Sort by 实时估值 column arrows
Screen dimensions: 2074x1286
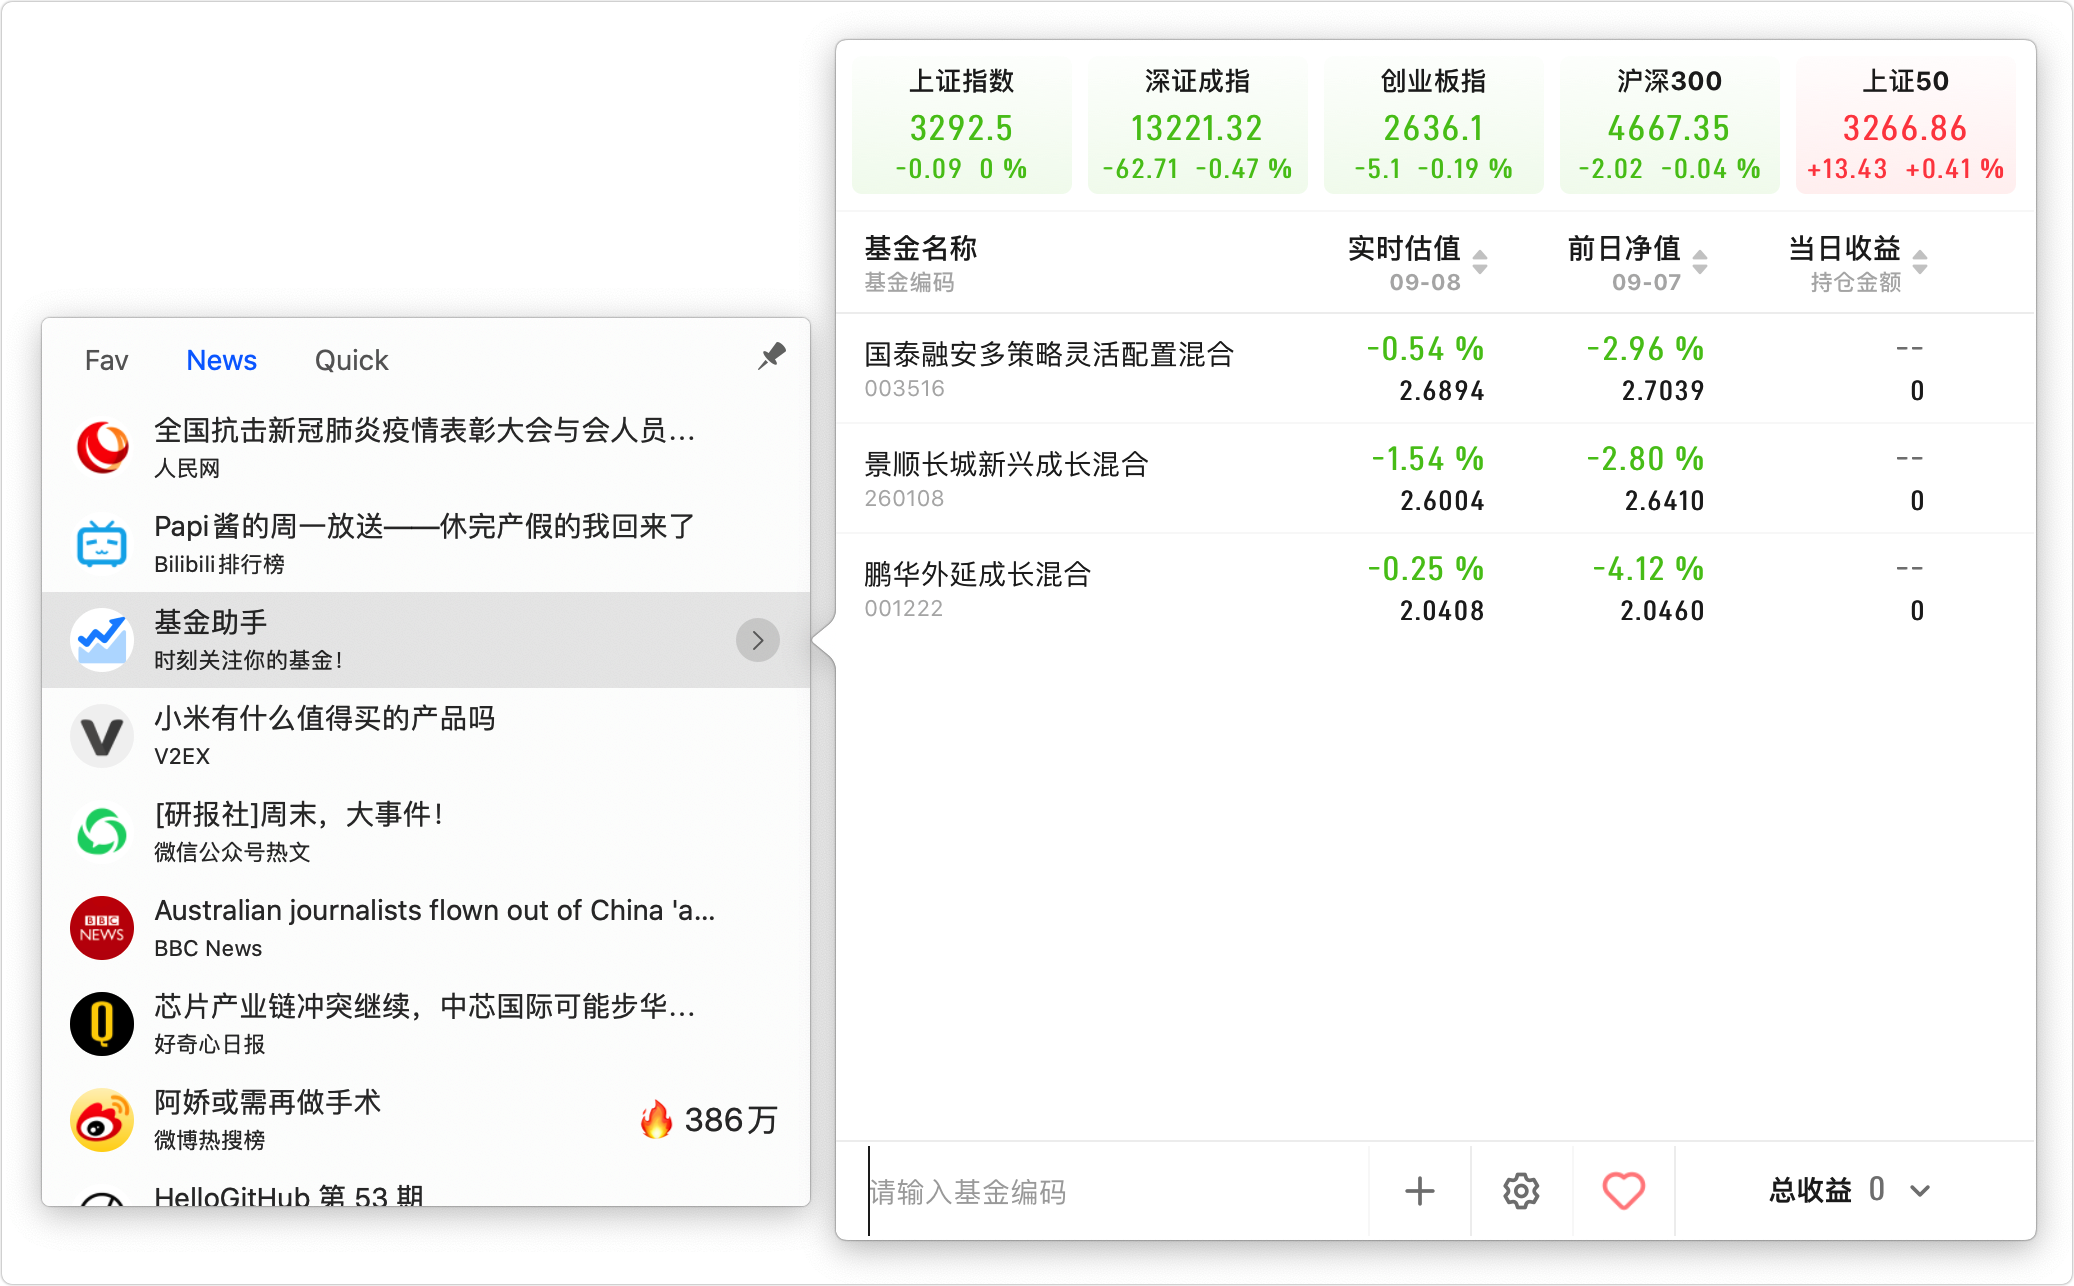(1480, 262)
